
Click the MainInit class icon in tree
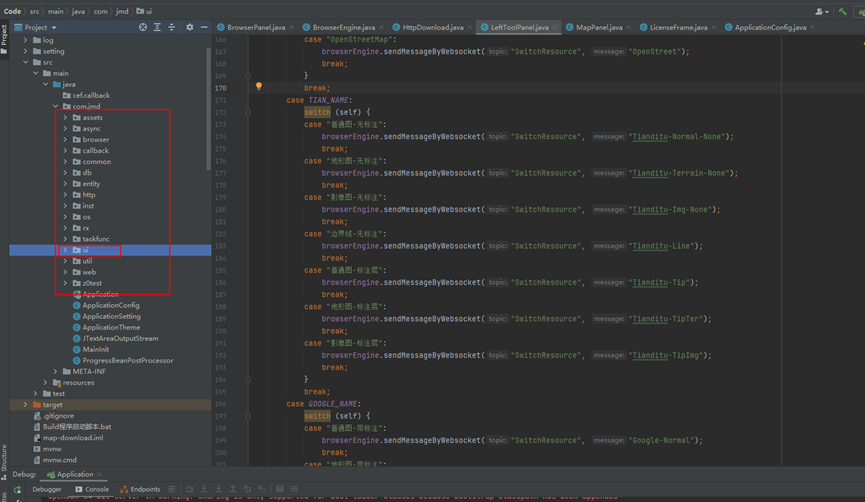[x=77, y=349]
